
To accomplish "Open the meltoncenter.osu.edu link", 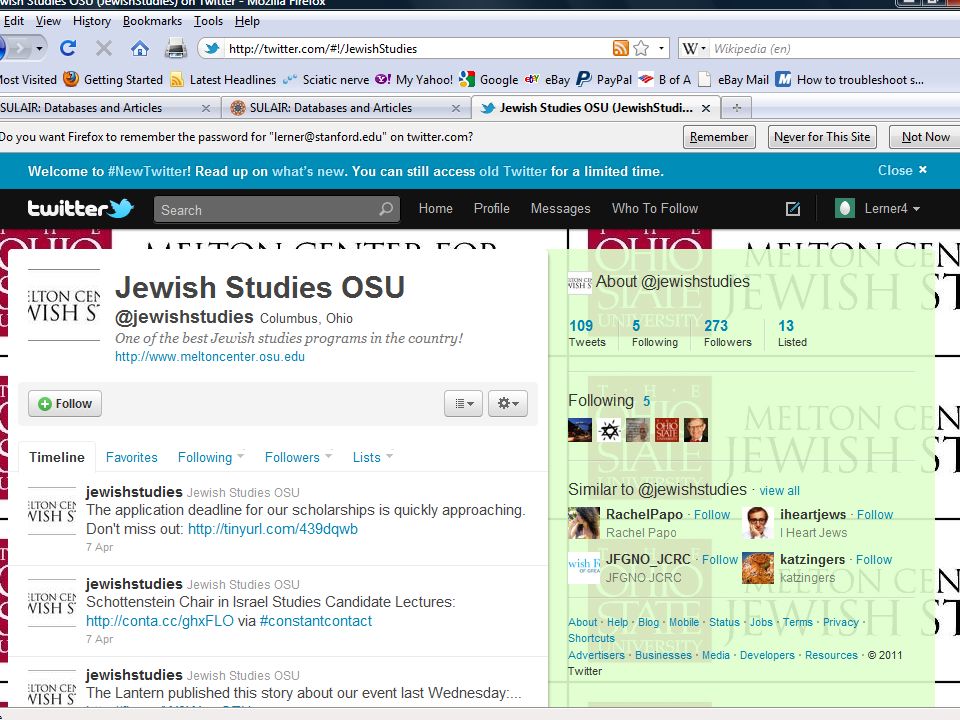I will coord(210,356).
